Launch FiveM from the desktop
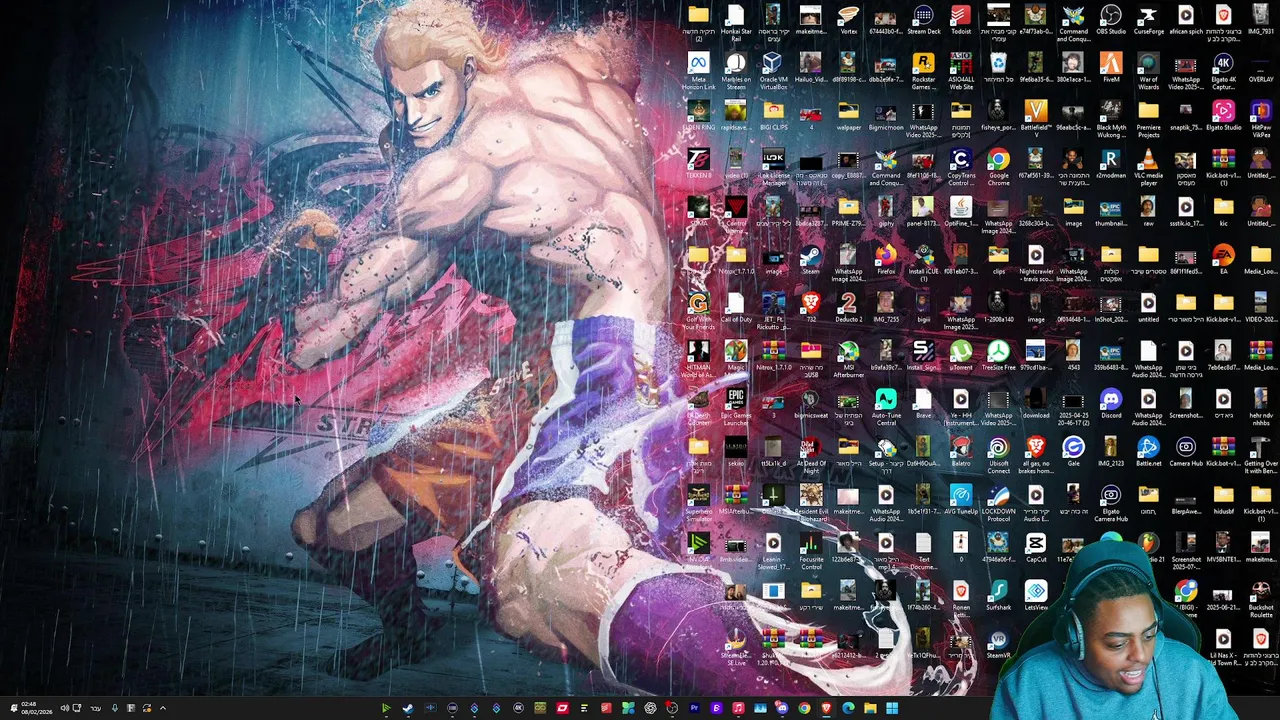The image size is (1280, 720). click(1110, 68)
